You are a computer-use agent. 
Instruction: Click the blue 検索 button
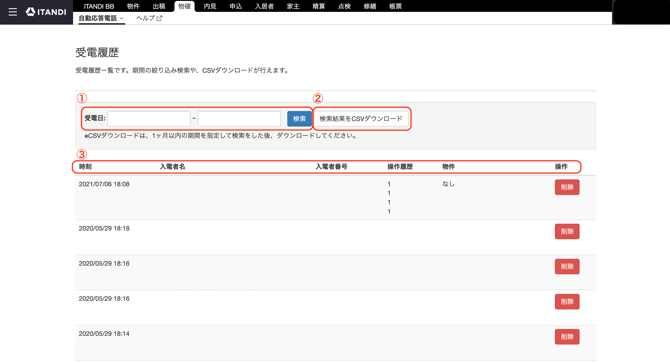pos(299,119)
